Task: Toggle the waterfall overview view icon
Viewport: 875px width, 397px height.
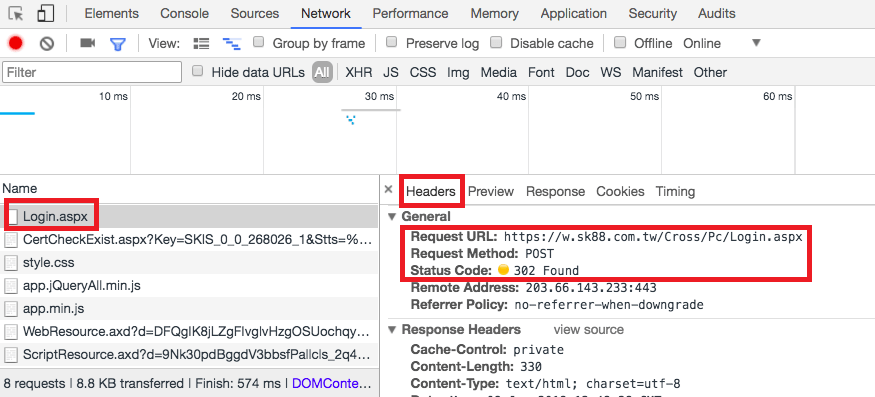Action: pyautogui.click(x=232, y=43)
